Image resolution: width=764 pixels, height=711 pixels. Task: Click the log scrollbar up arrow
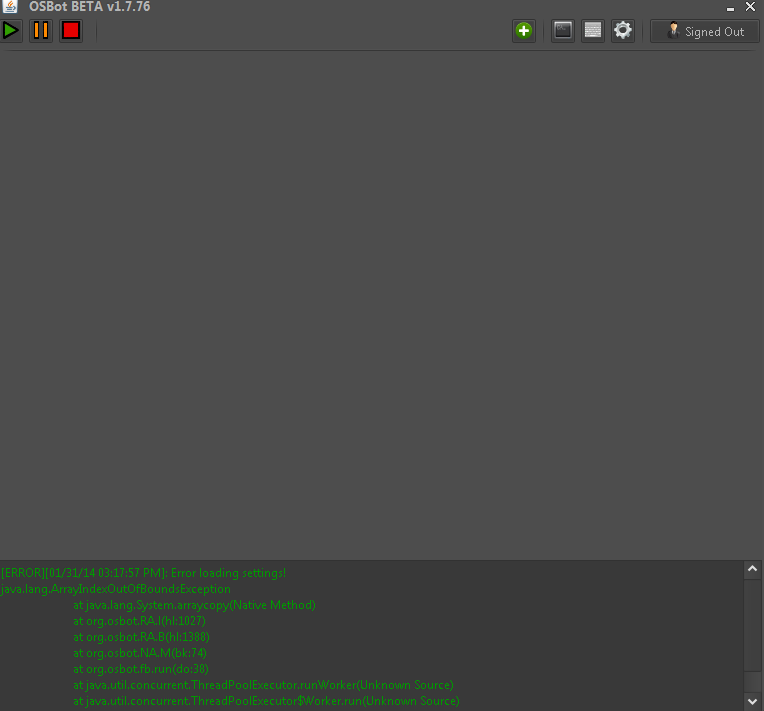tap(752, 569)
